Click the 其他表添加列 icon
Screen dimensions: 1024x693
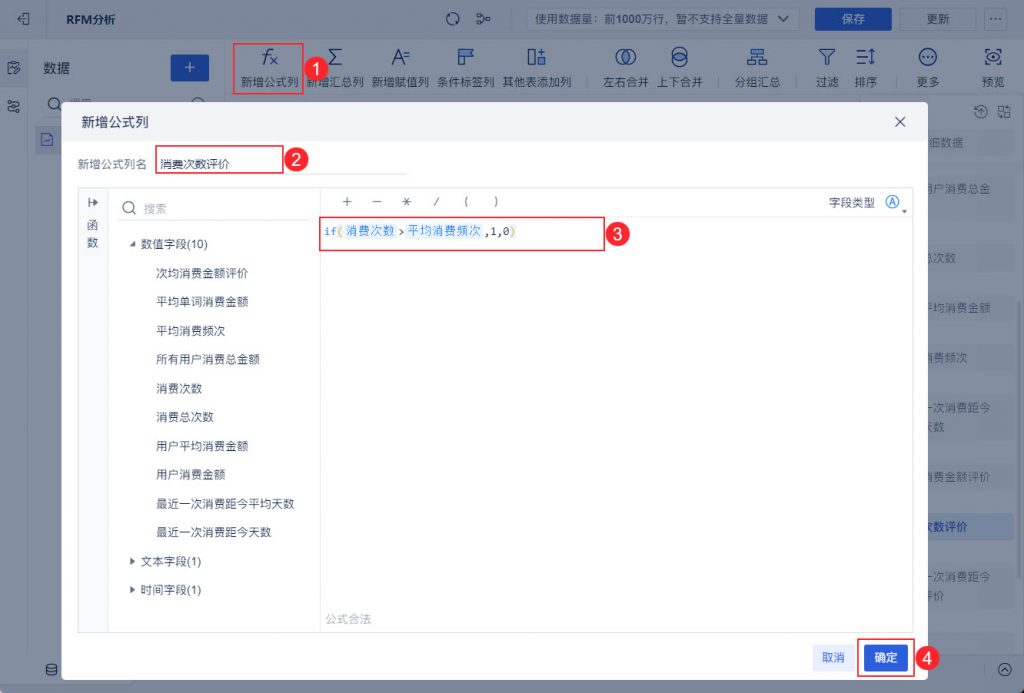pyautogui.click(x=536, y=57)
